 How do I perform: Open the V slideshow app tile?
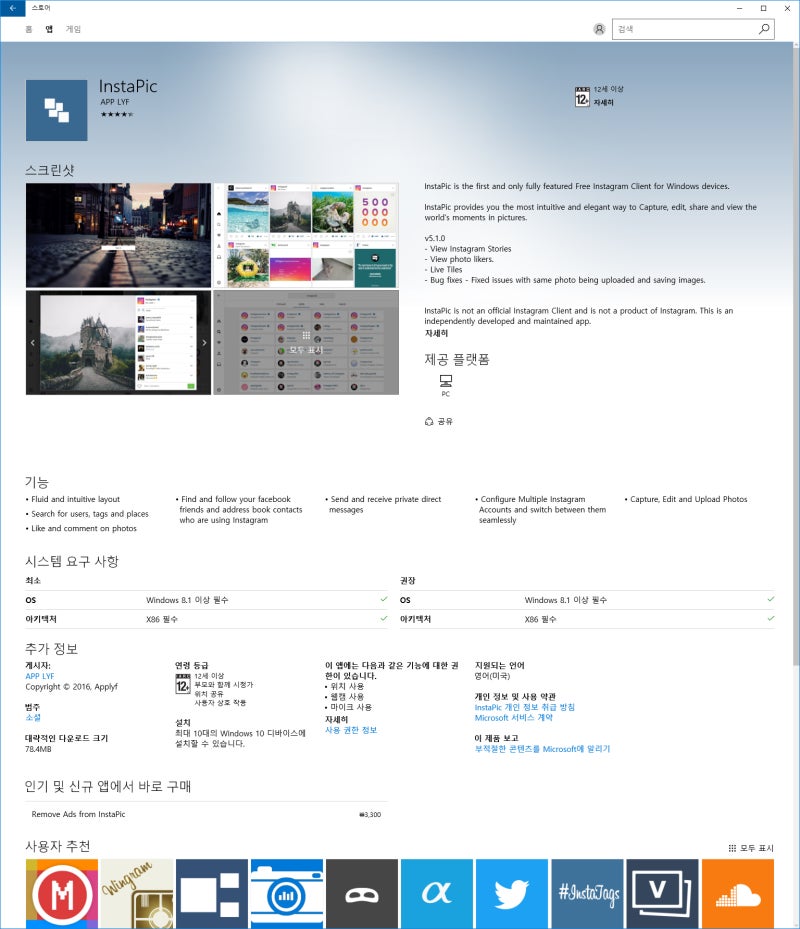[x=662, y=893]
